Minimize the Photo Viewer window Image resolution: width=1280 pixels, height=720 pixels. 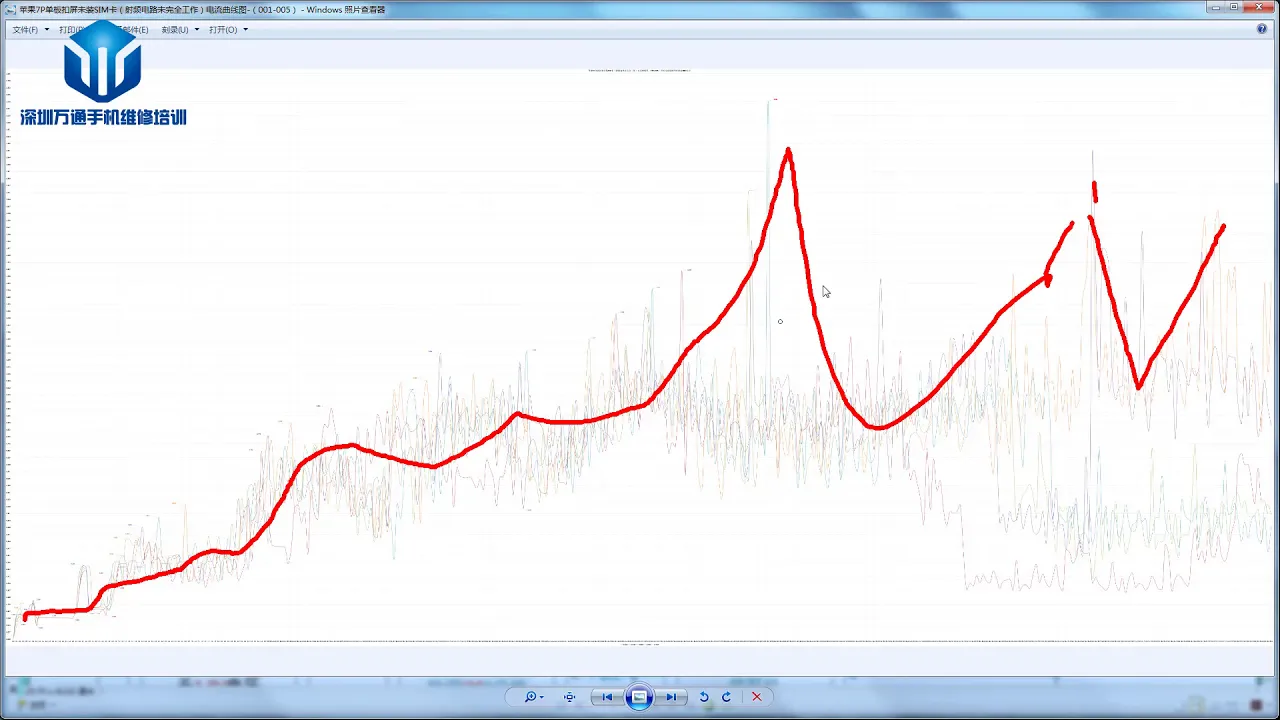tap(1214, 8)
